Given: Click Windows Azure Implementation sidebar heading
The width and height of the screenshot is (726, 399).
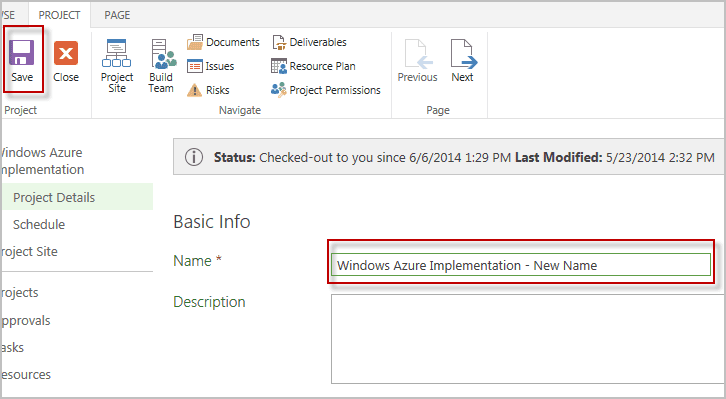Looking at the screenshot, I should click(x=42, y=161).
